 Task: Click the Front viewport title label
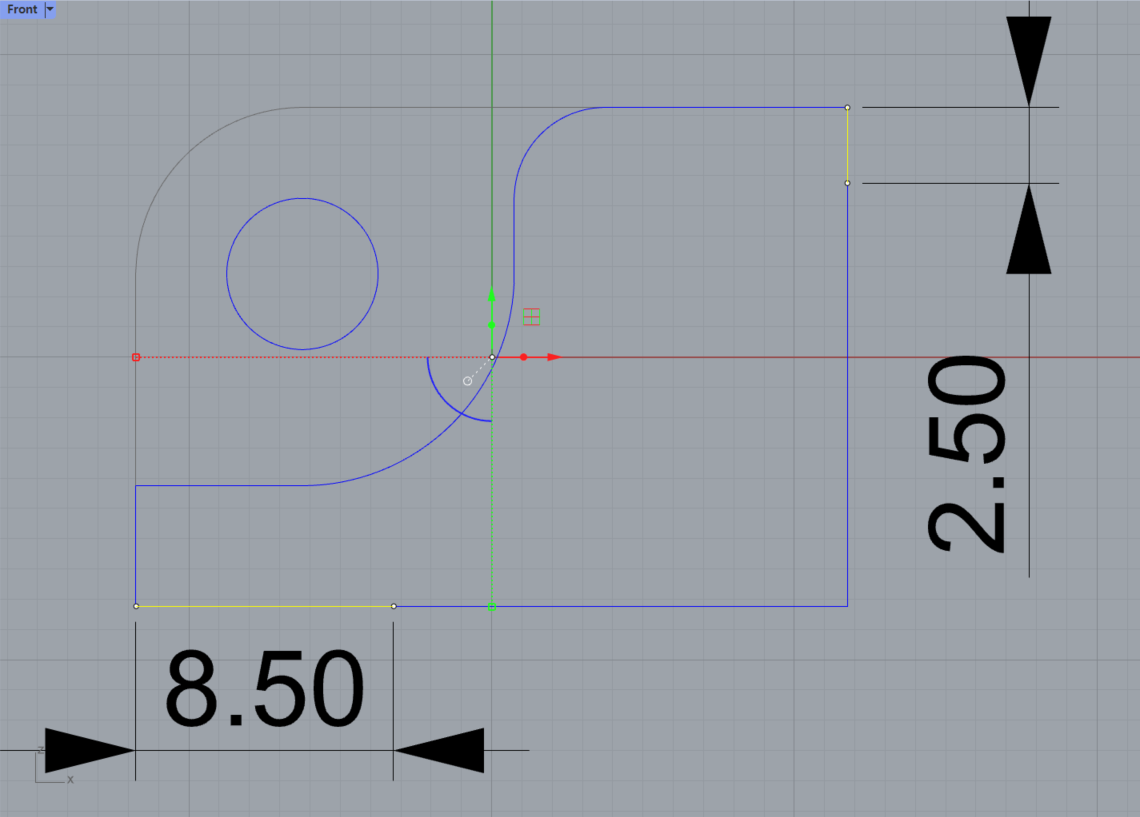click(x=22, y=9)
